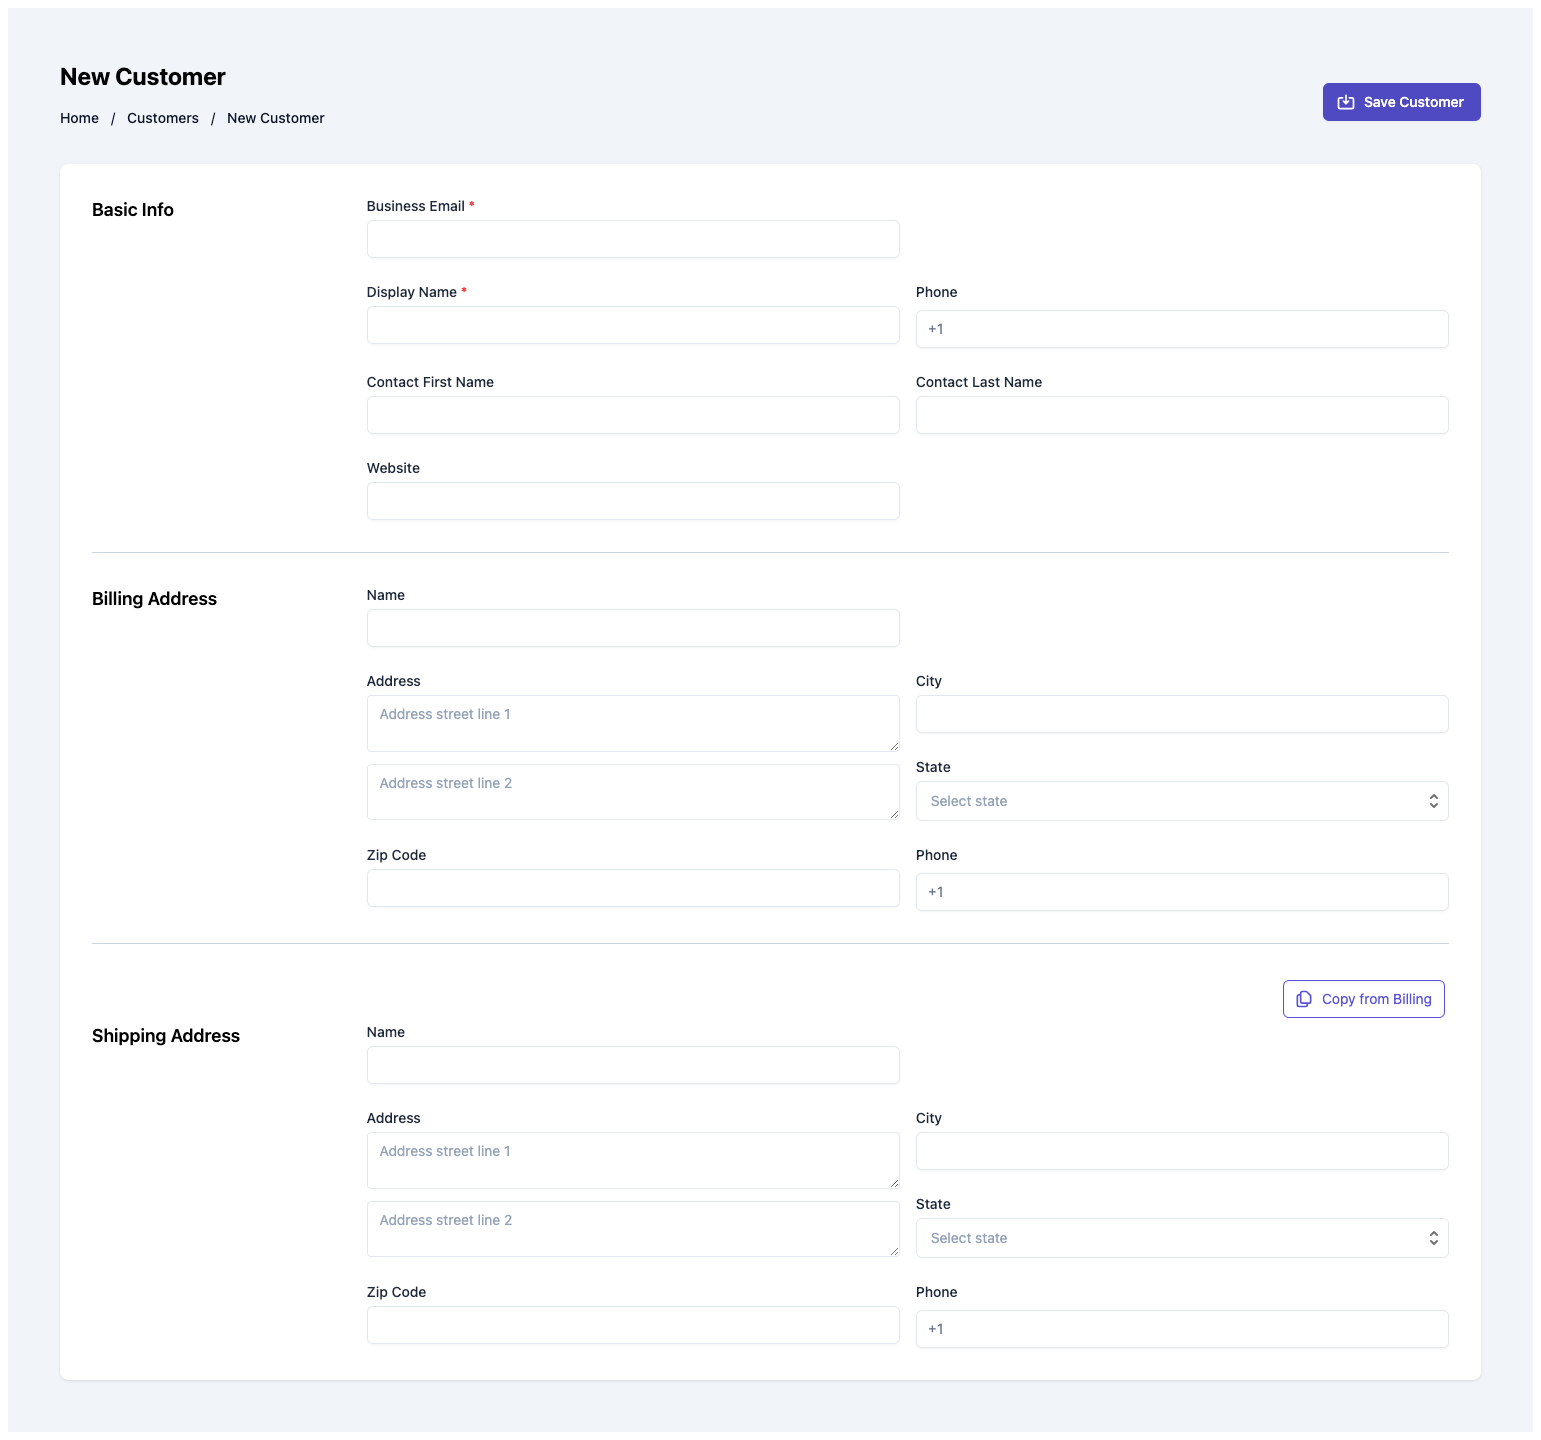Viewport: 1541px width, 1440px height.
Task: Click the Billing Address State label
Action: [933, 767]
